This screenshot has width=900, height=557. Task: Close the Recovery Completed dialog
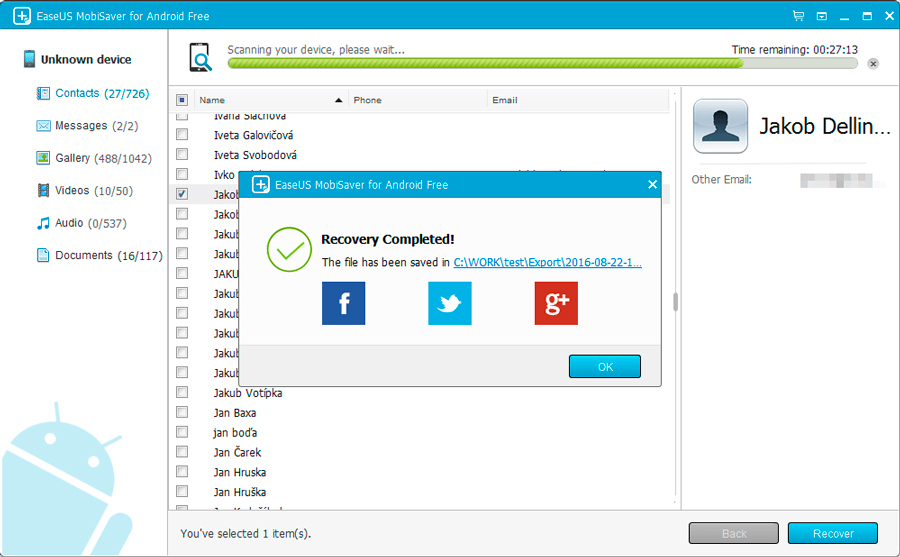pyautogui.click(x=652, y=185)
